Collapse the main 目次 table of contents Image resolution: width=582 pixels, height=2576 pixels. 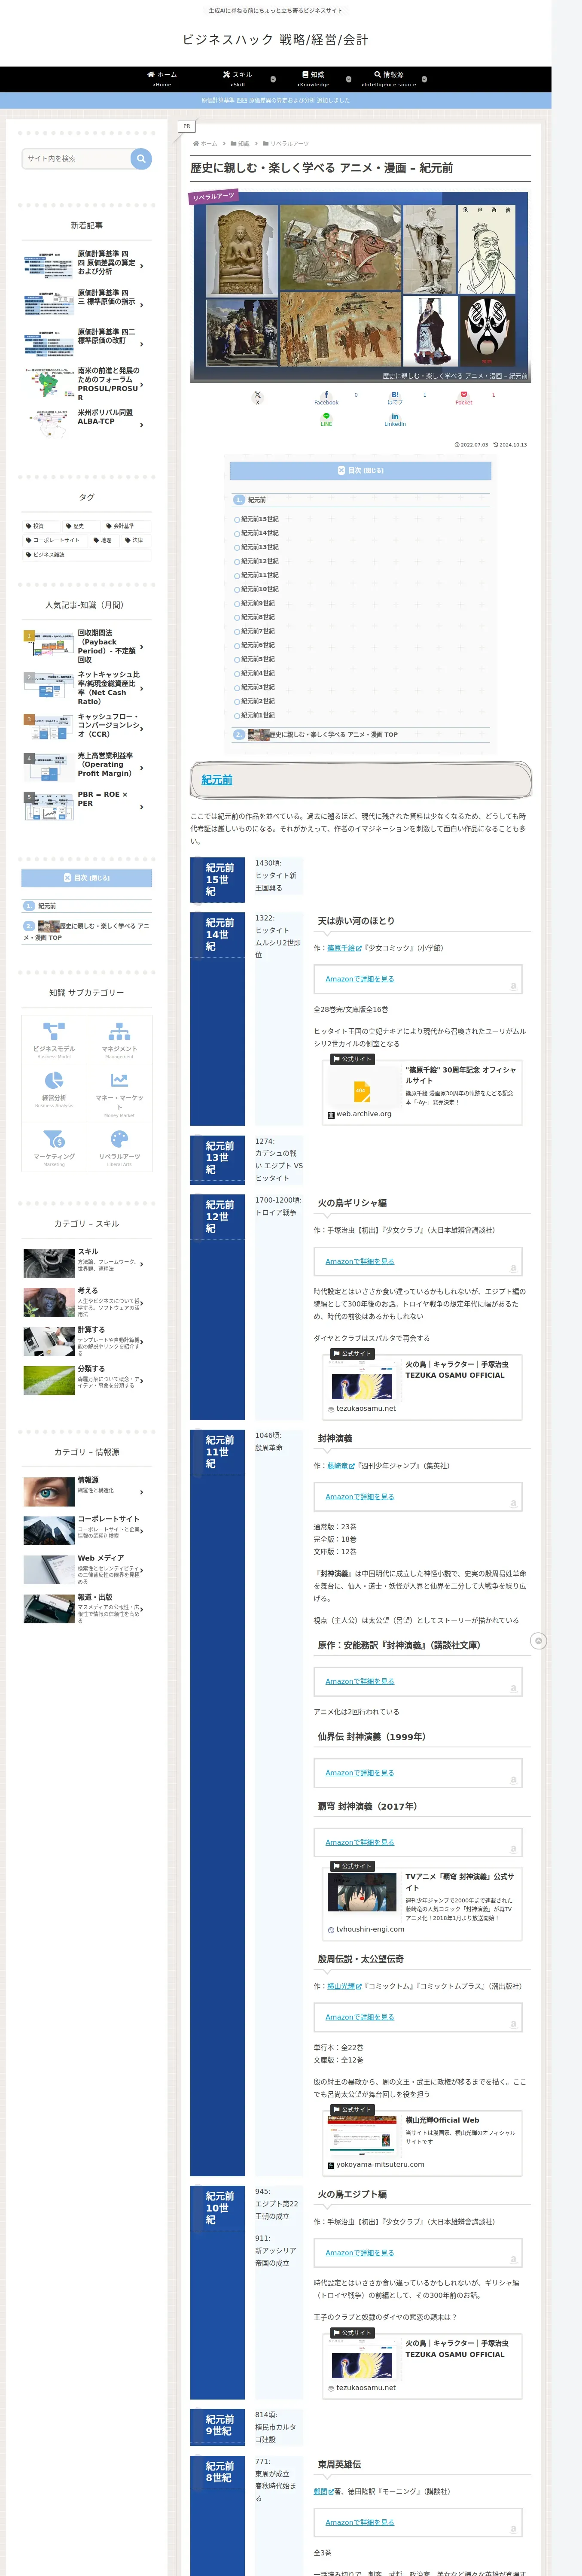(360, 470)
